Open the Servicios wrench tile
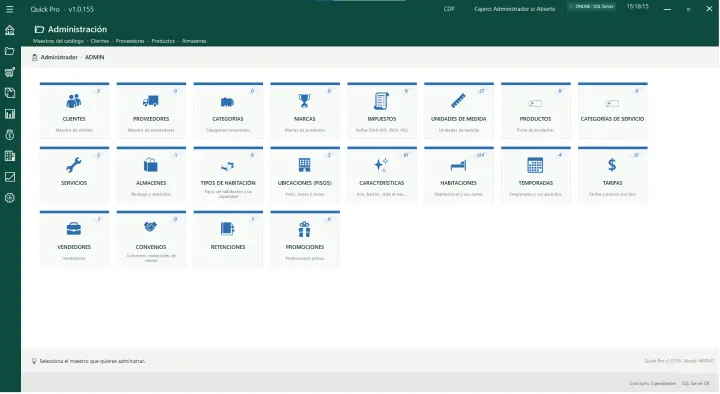 click(74, 175)
